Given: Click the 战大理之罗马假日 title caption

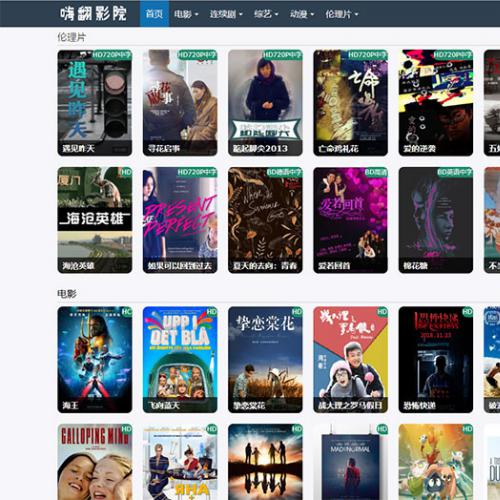Looking at the screenshot, I should [350, 405].
